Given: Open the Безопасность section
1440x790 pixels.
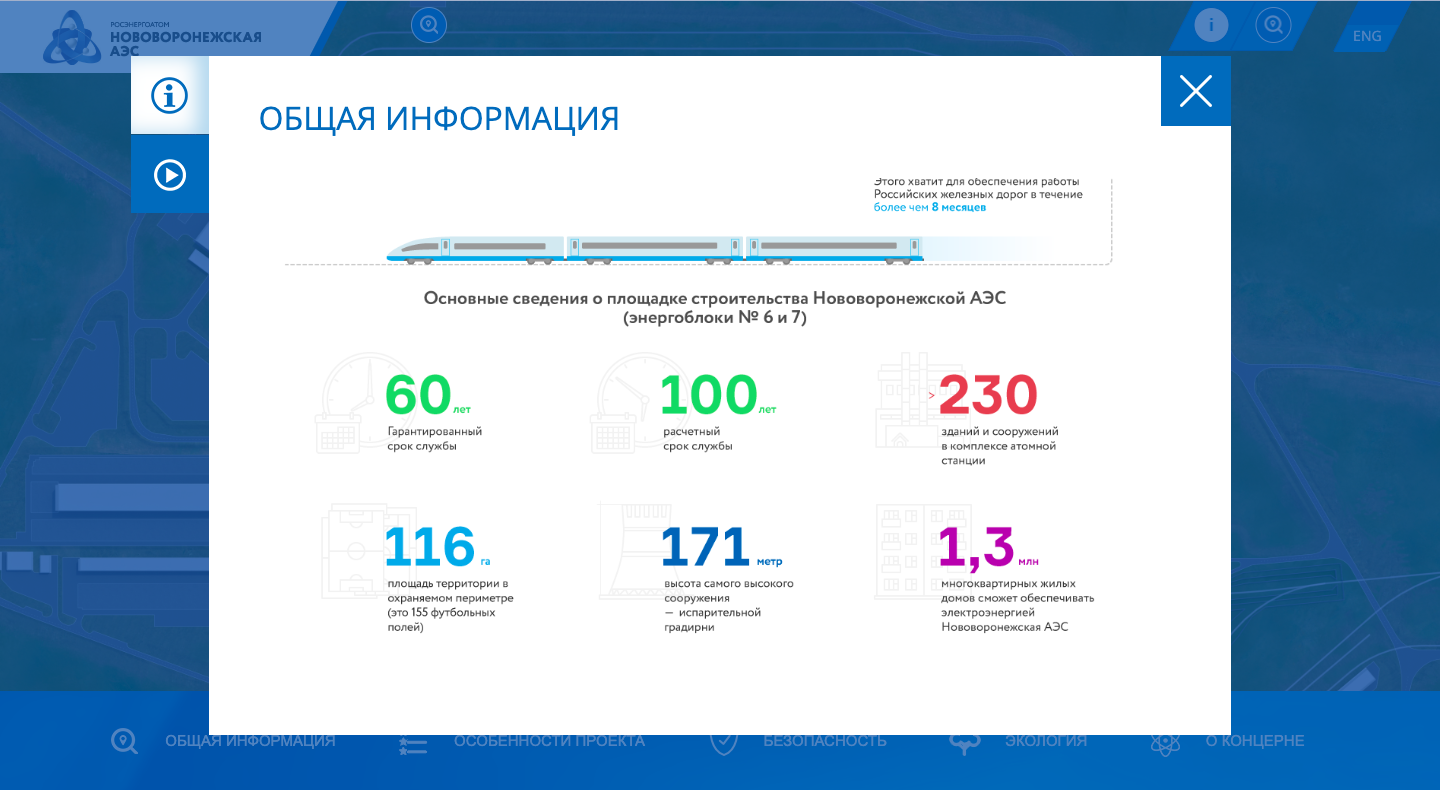Looking at the screenshot, I should click(x=824, y=741).
